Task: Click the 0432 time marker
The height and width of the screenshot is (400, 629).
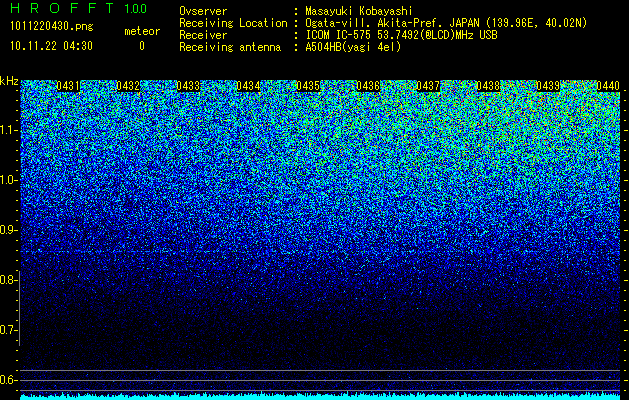Action: (128, 86)
